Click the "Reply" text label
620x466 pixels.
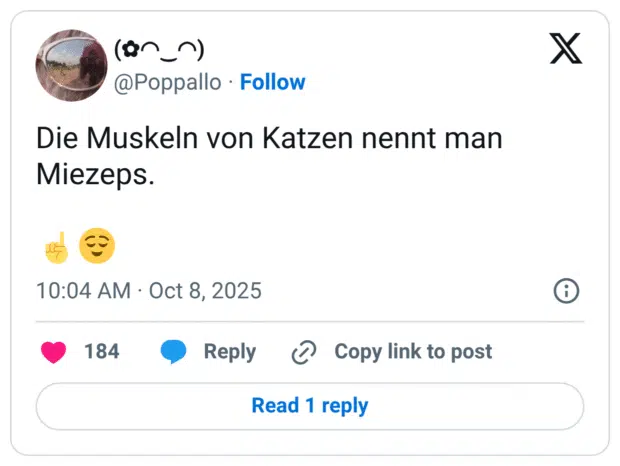click(x=230, y=352)
